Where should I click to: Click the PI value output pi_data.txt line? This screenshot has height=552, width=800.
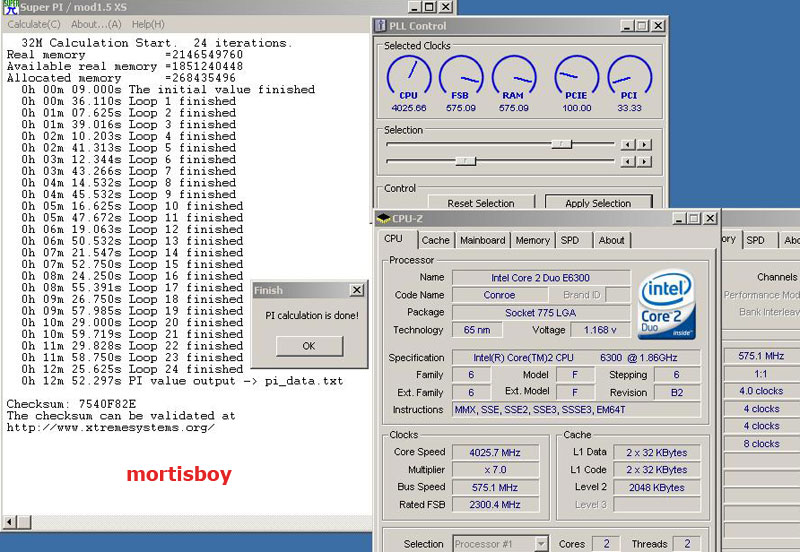(182, 381)
